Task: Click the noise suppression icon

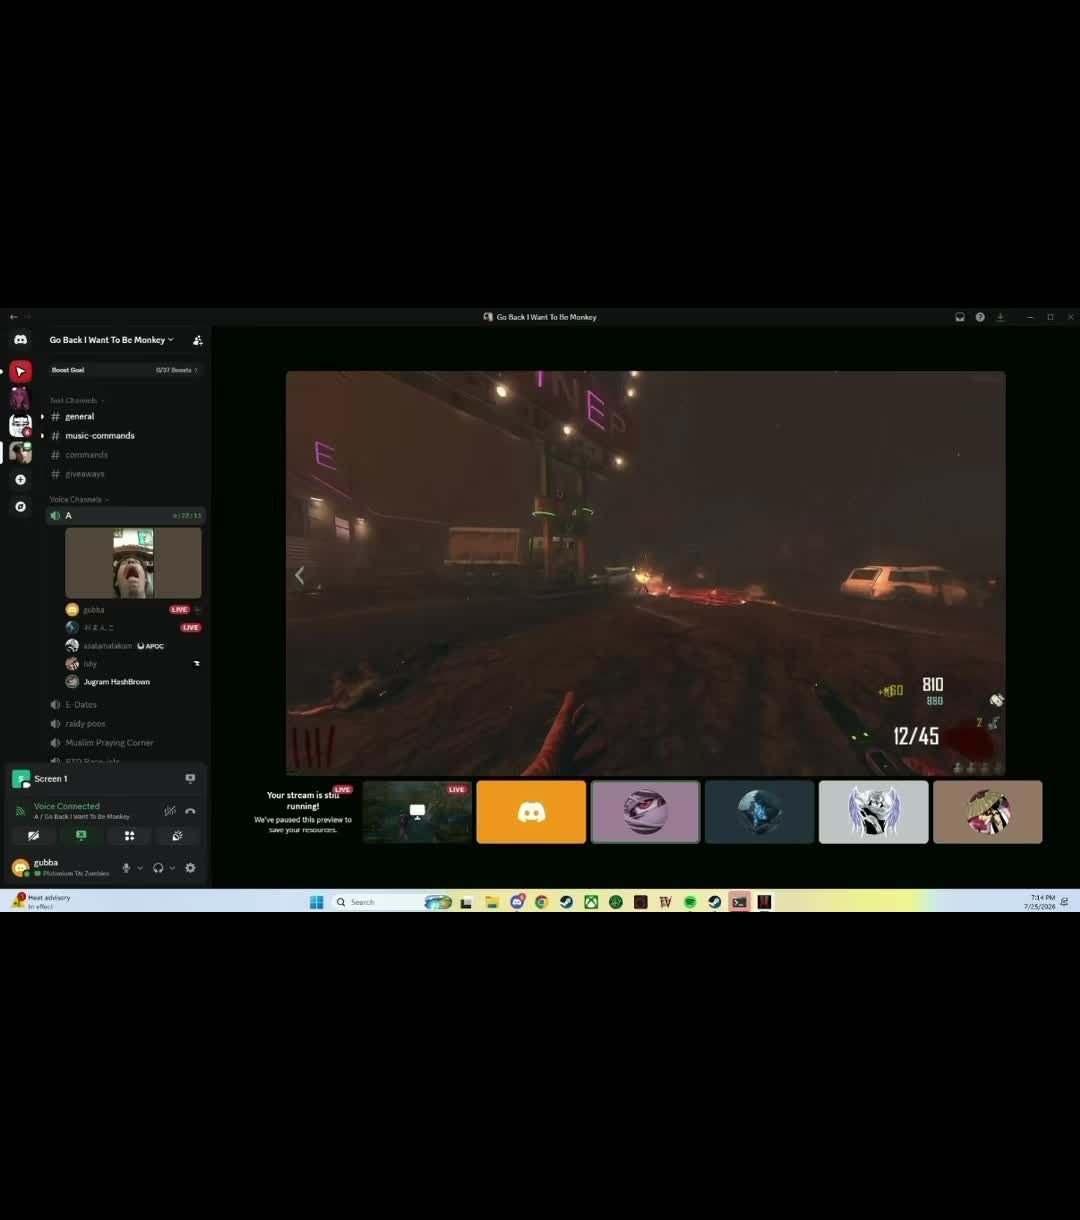Action: point(170,811)
